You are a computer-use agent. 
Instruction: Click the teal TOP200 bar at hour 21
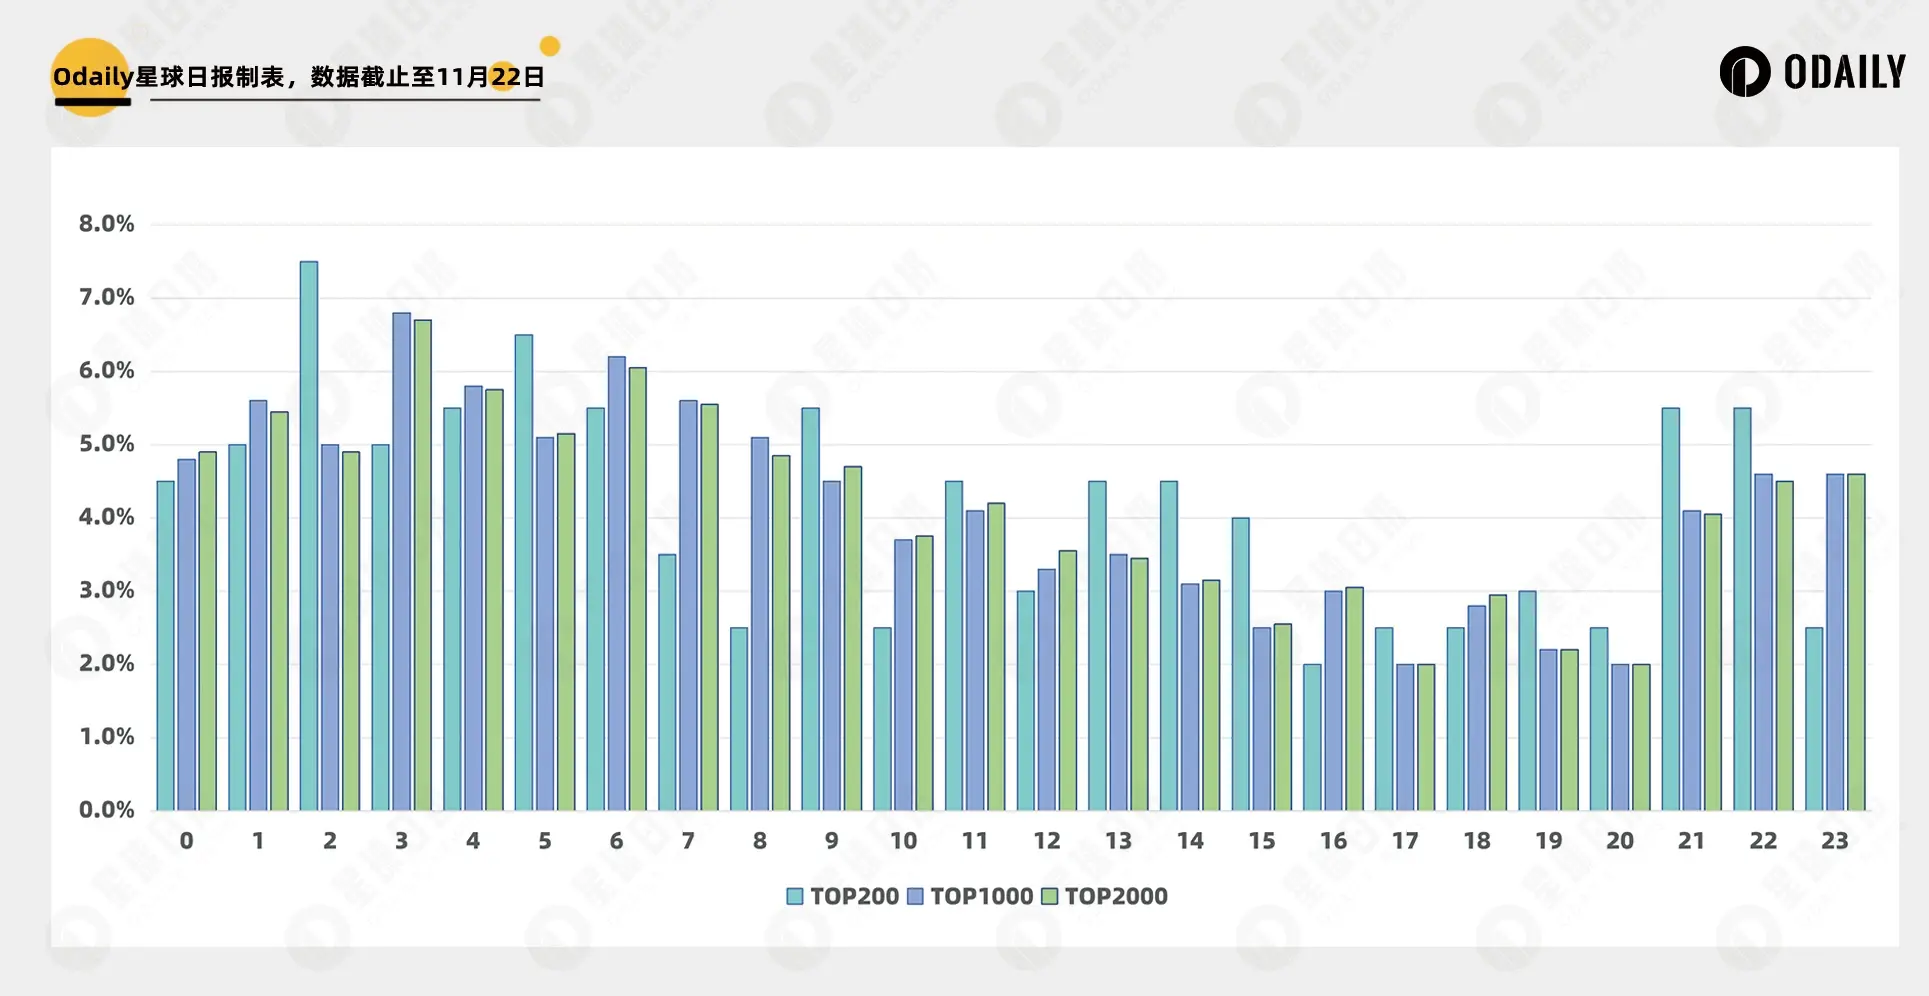tap(1670, 608)
